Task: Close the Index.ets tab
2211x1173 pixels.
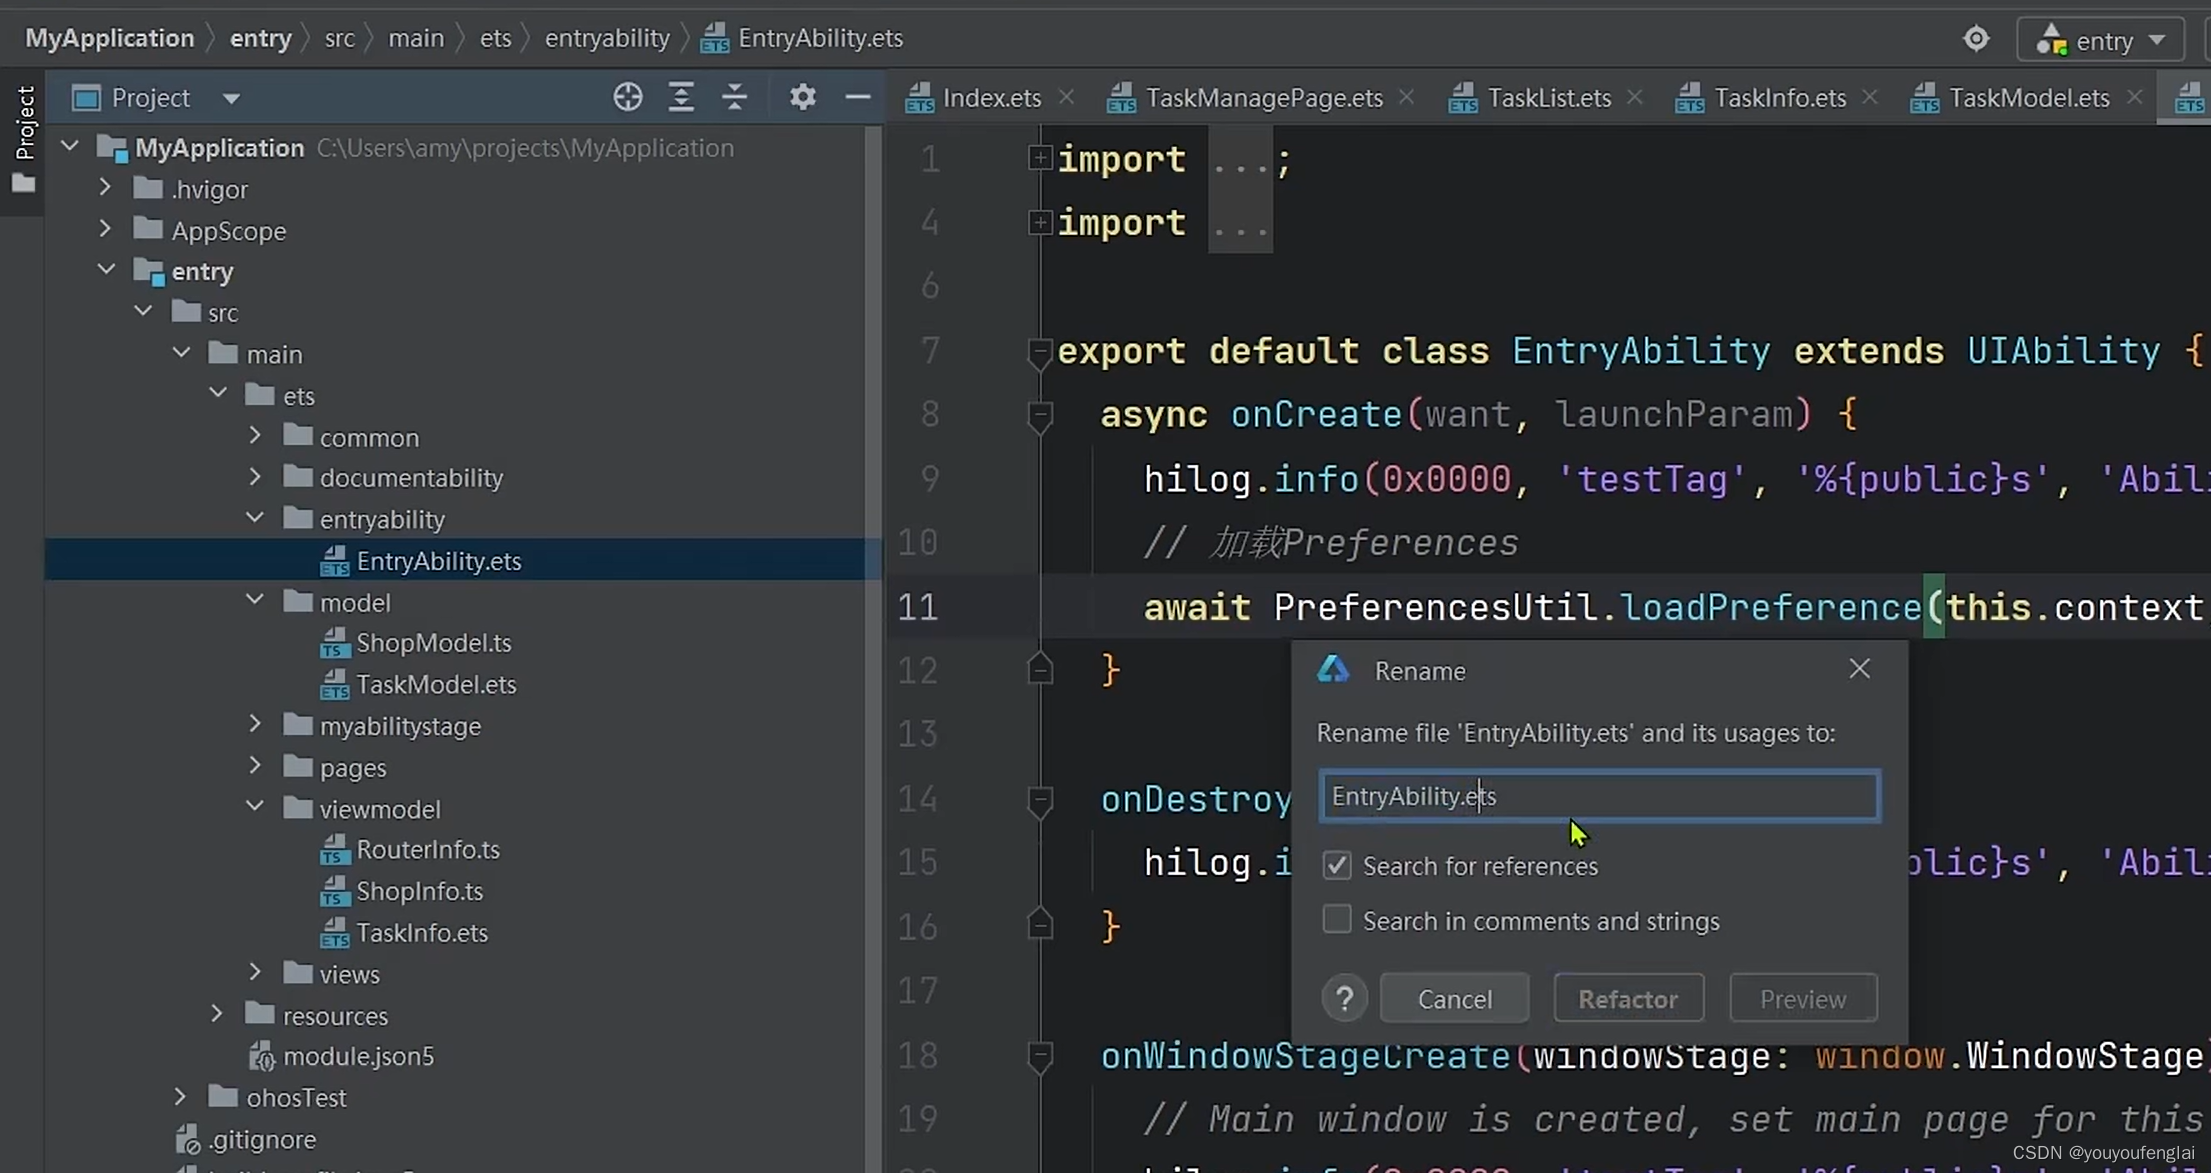Action: coord(1066,97)
